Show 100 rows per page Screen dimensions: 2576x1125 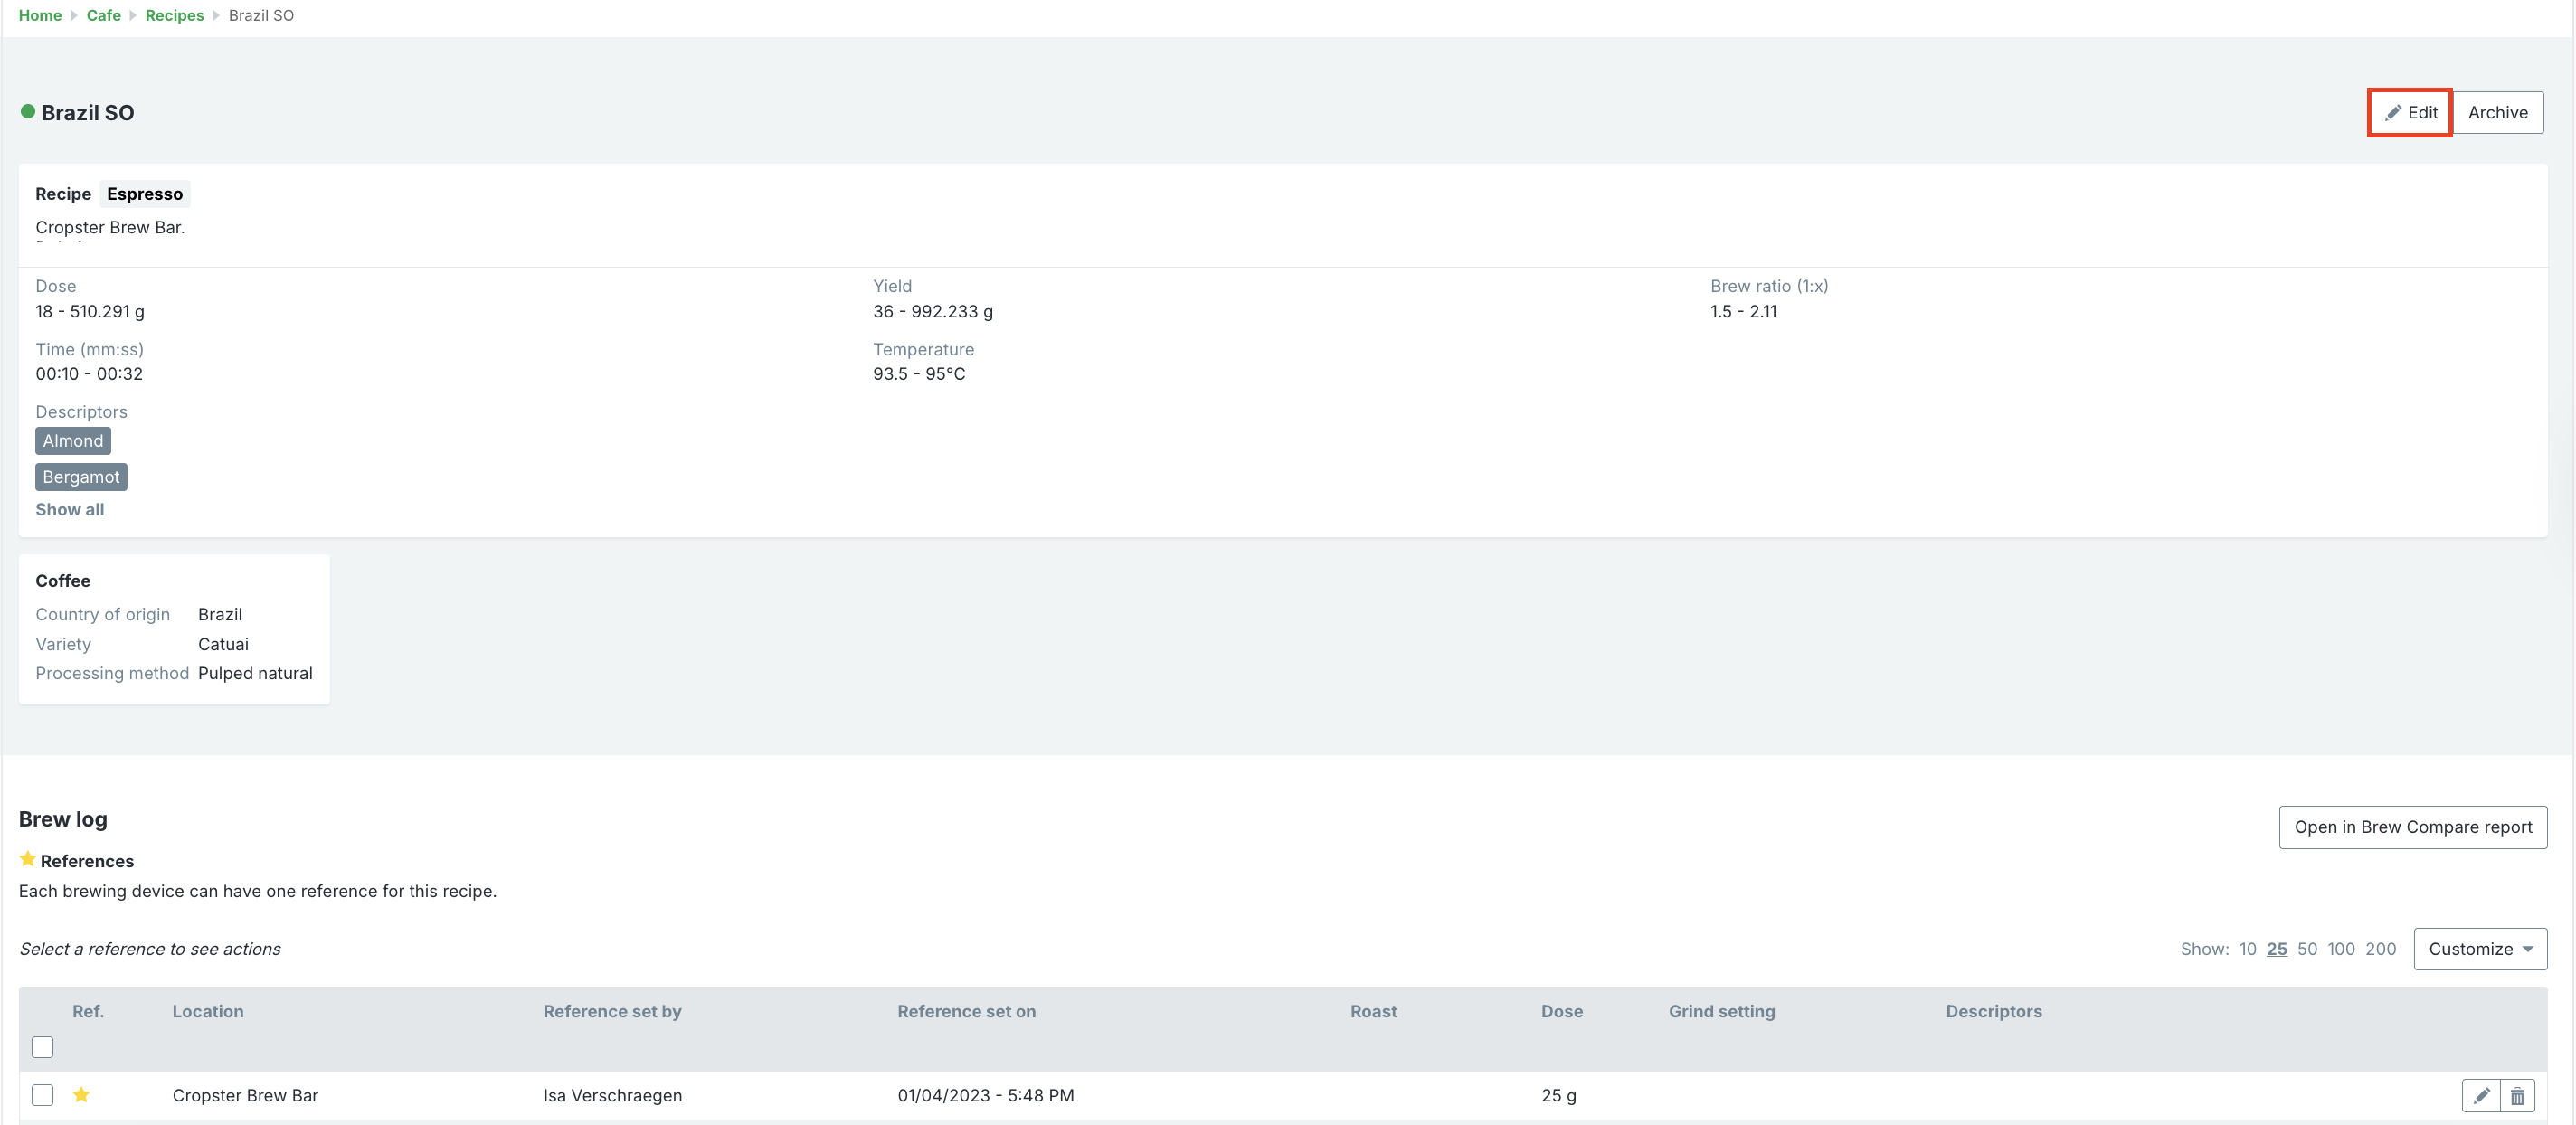[x=2340, y=949]
